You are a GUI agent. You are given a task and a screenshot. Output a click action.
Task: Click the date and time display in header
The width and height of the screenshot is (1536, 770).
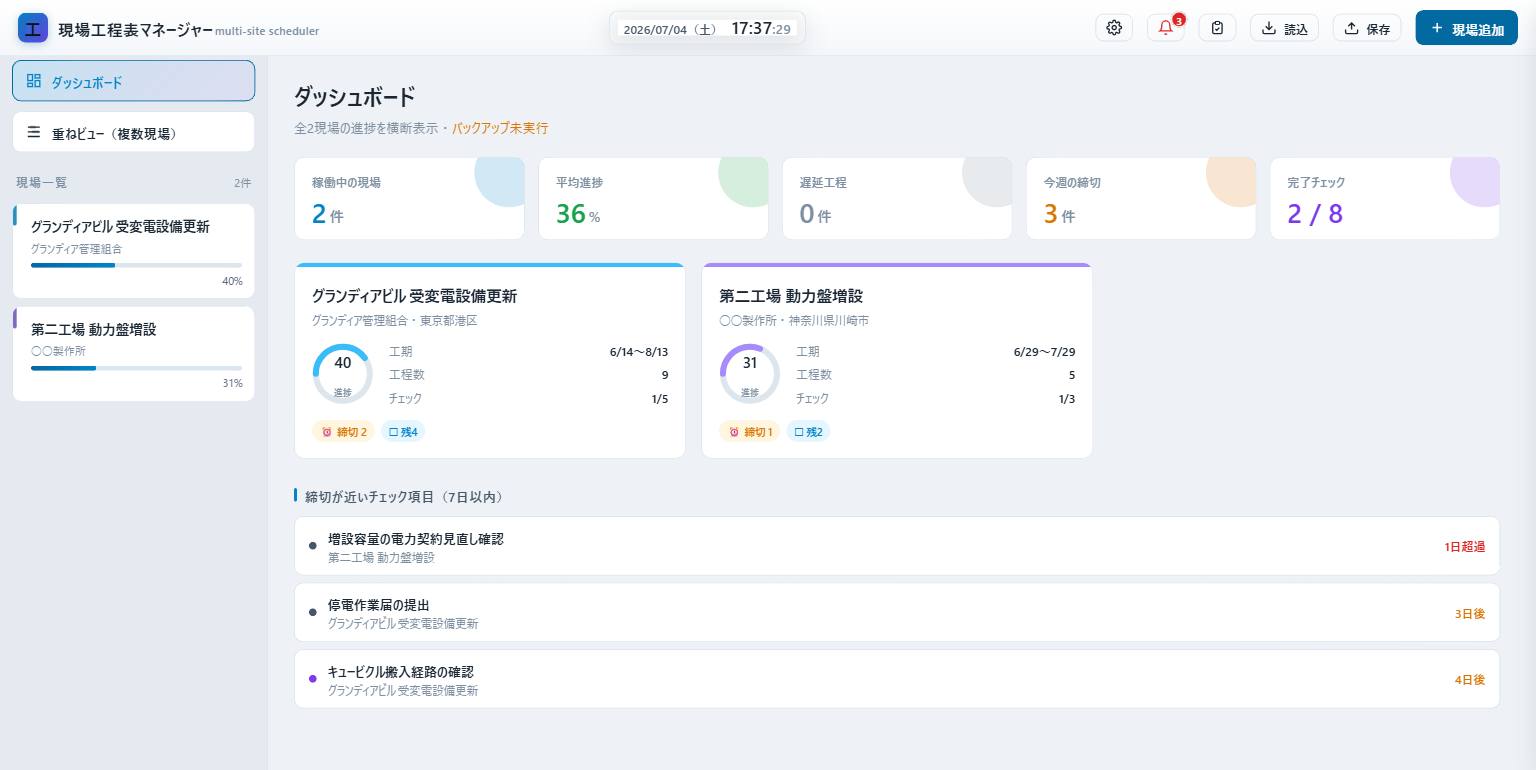coord(707,29)
